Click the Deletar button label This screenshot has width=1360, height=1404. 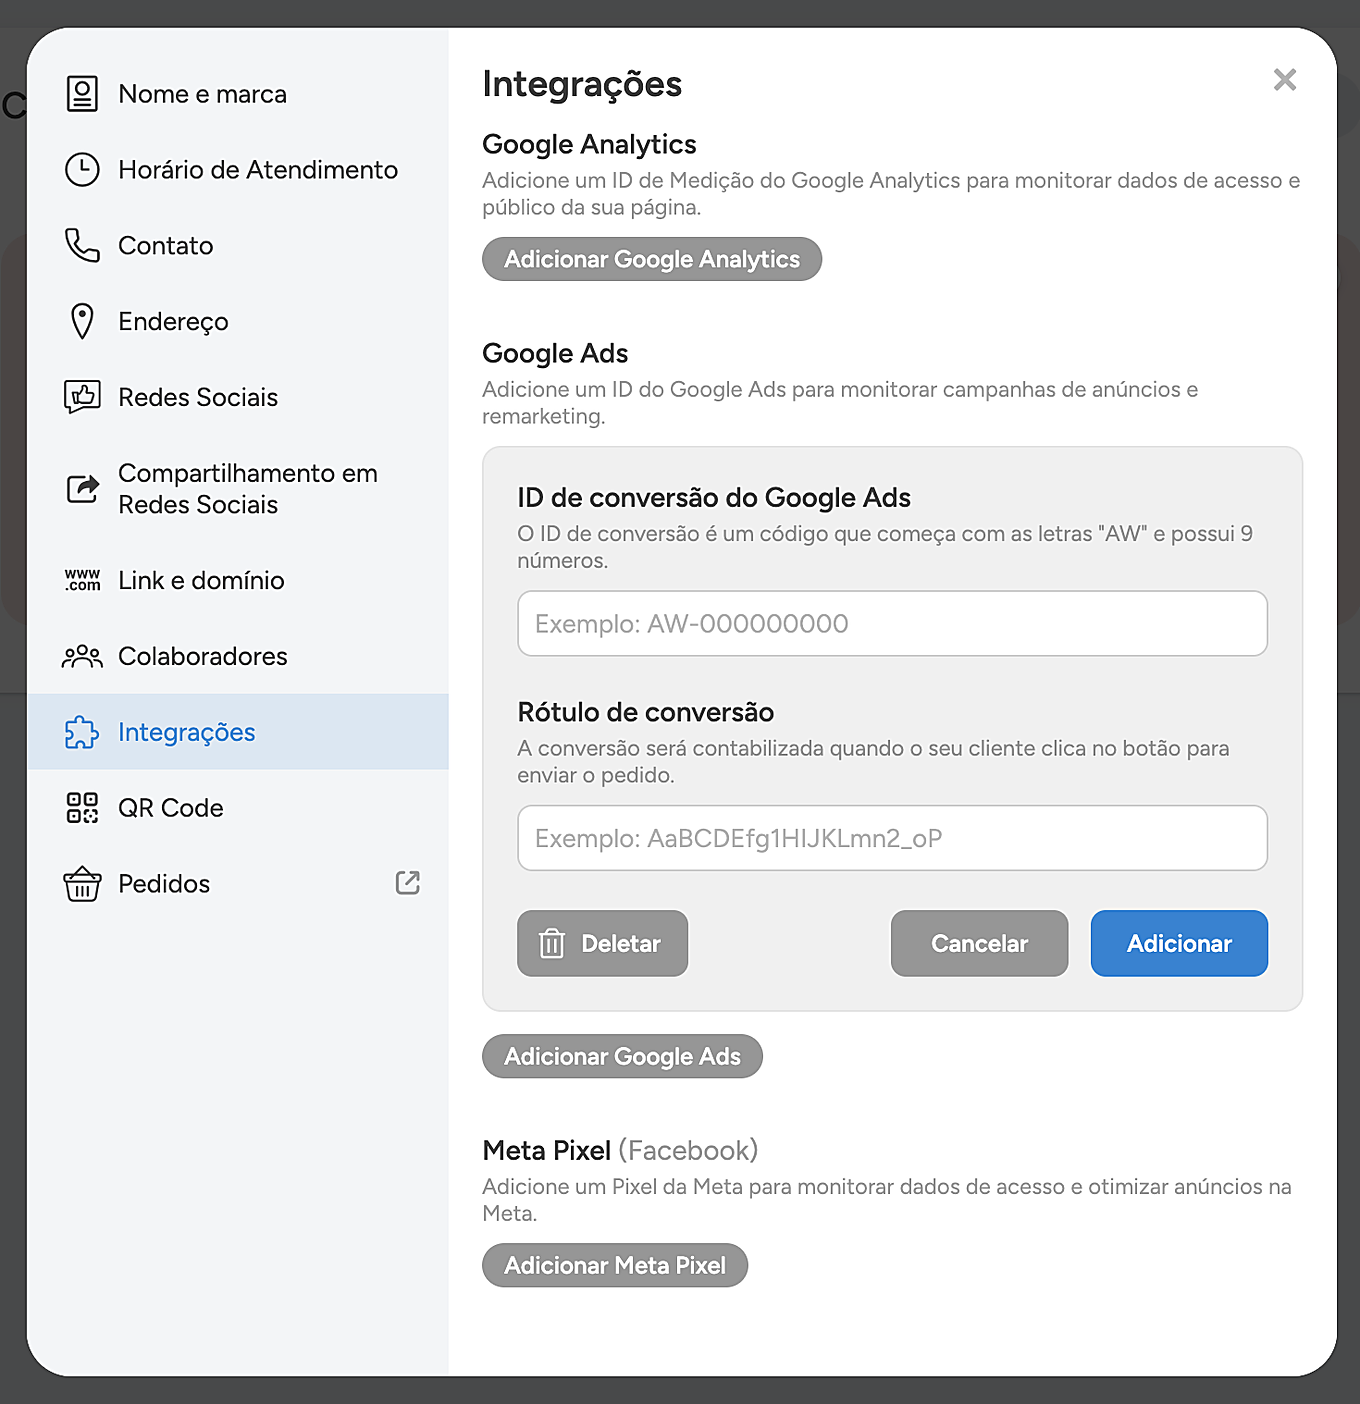point(621,943)
